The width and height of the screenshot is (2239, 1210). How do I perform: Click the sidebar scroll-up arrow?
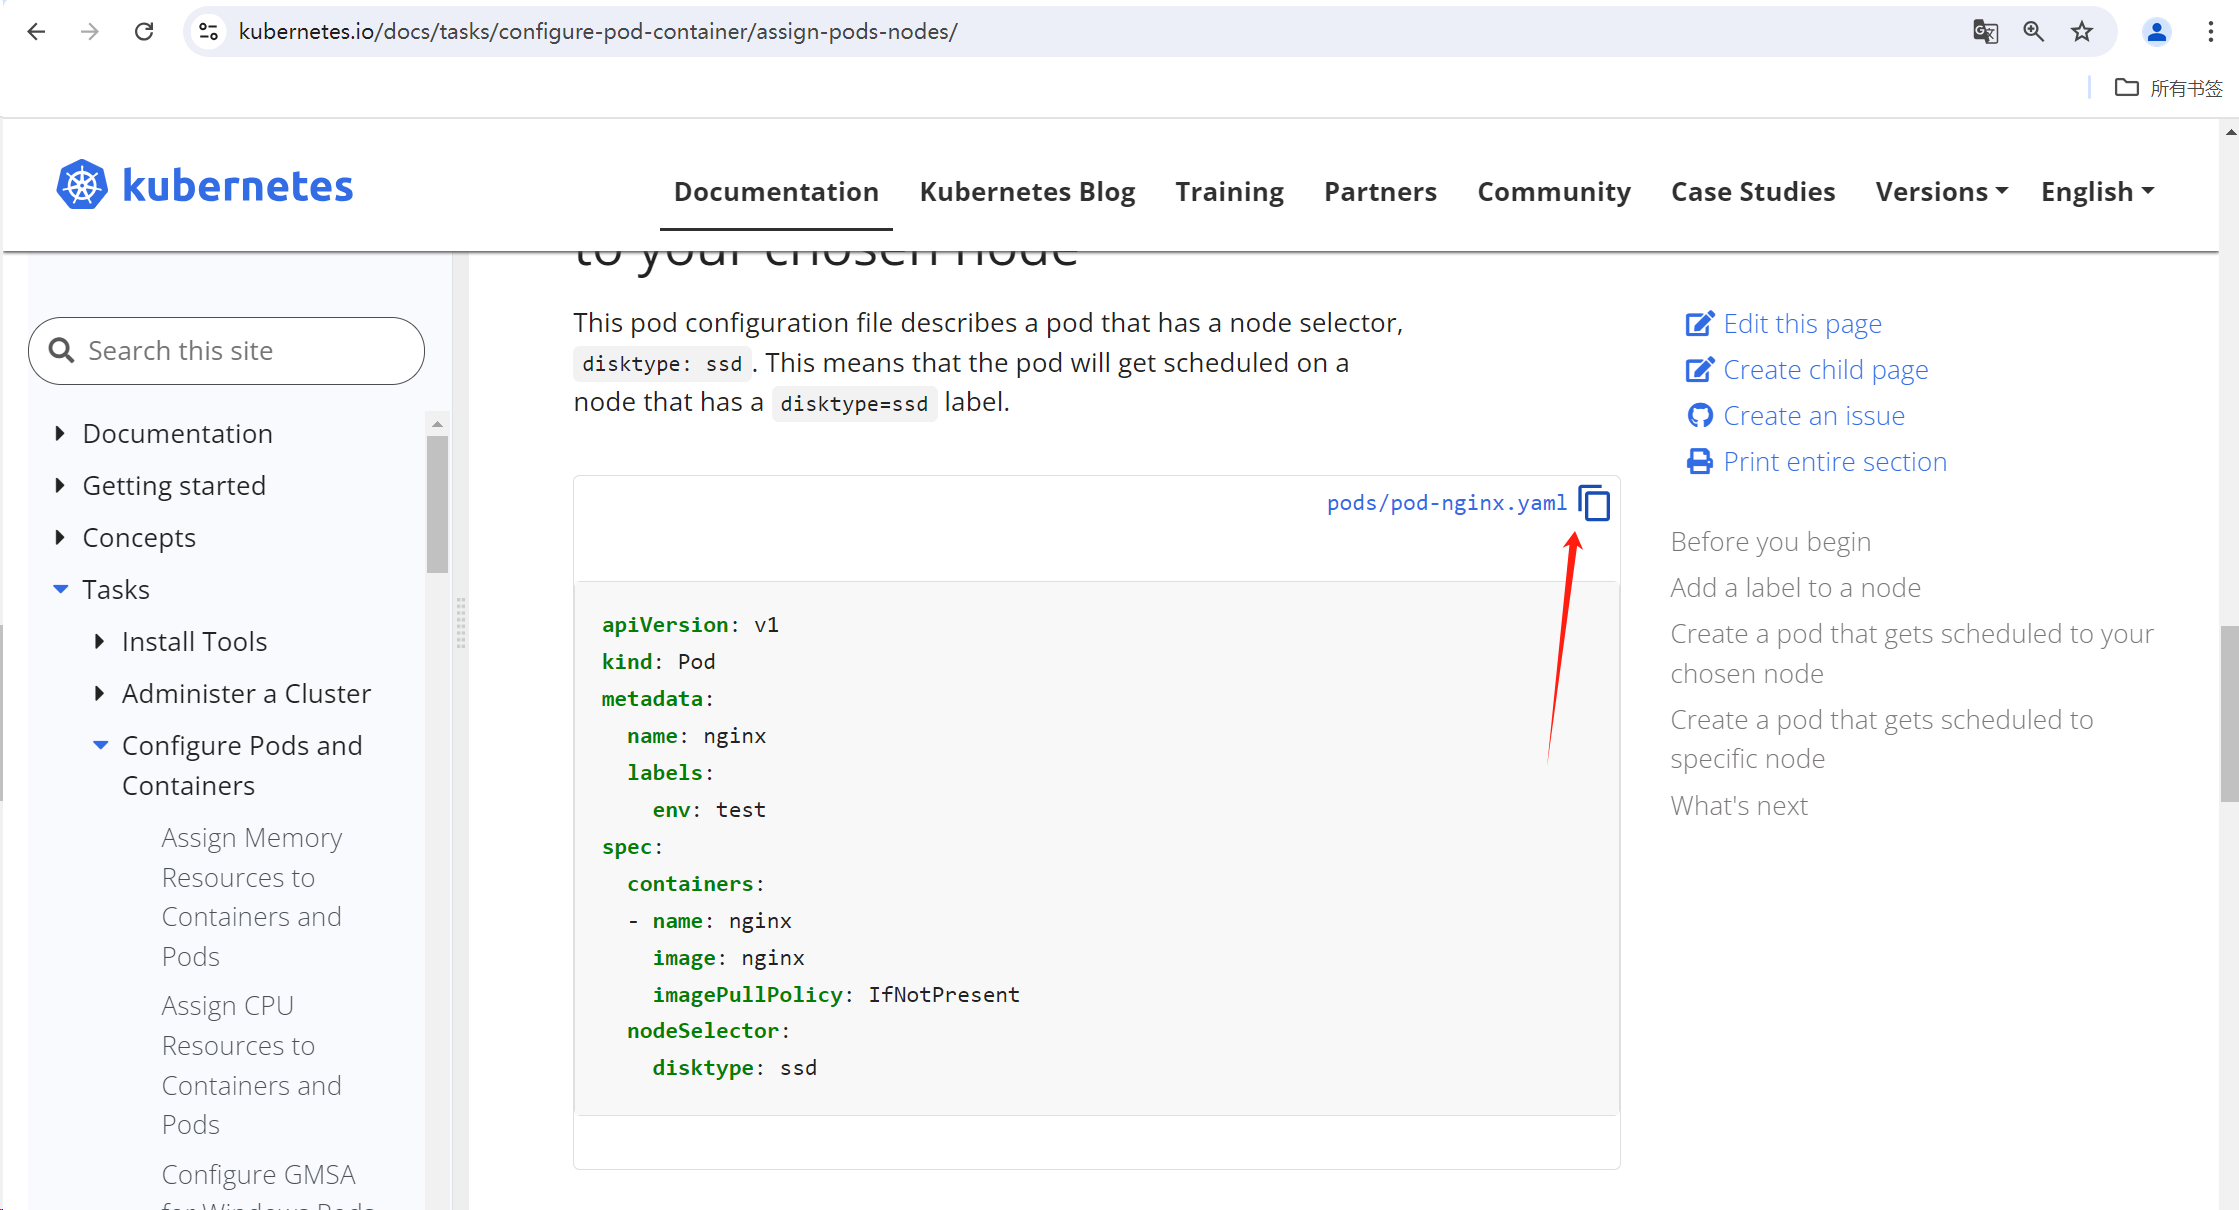437,424
